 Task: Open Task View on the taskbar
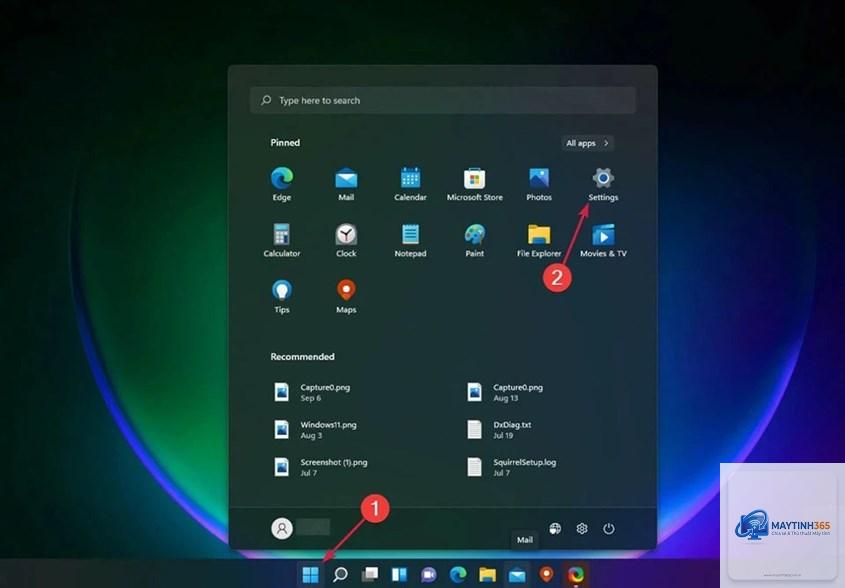coord(370,575)
